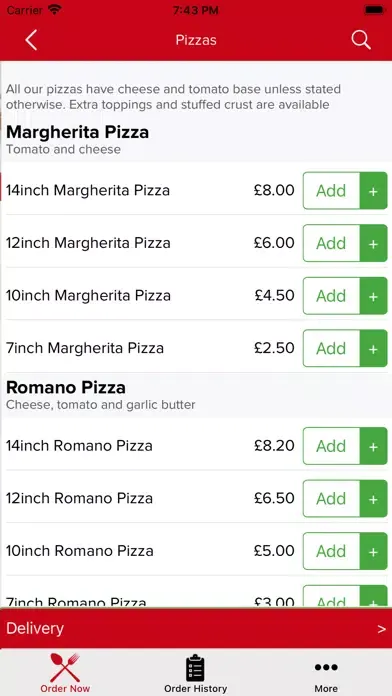Tap plus icon for 14inch Romano Pizza
Screen dimensions: 392x696
[373, 446]
